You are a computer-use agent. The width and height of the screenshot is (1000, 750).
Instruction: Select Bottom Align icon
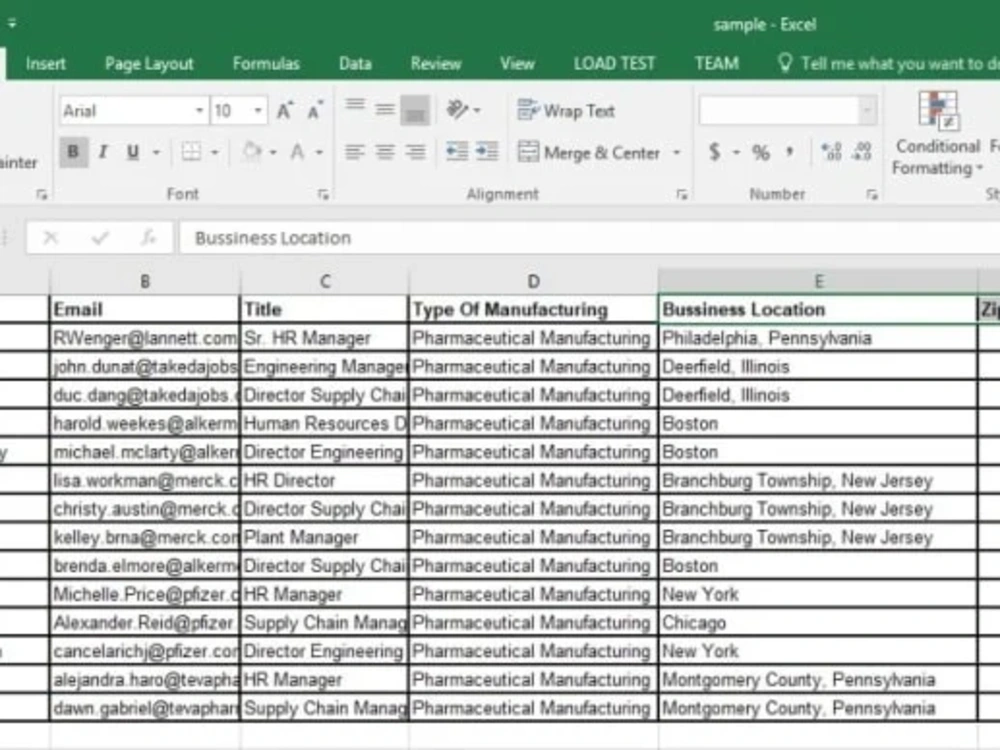coord(415,110)
